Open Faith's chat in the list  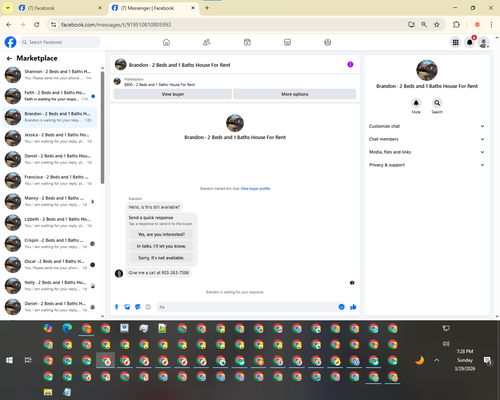tap(50, 96)
